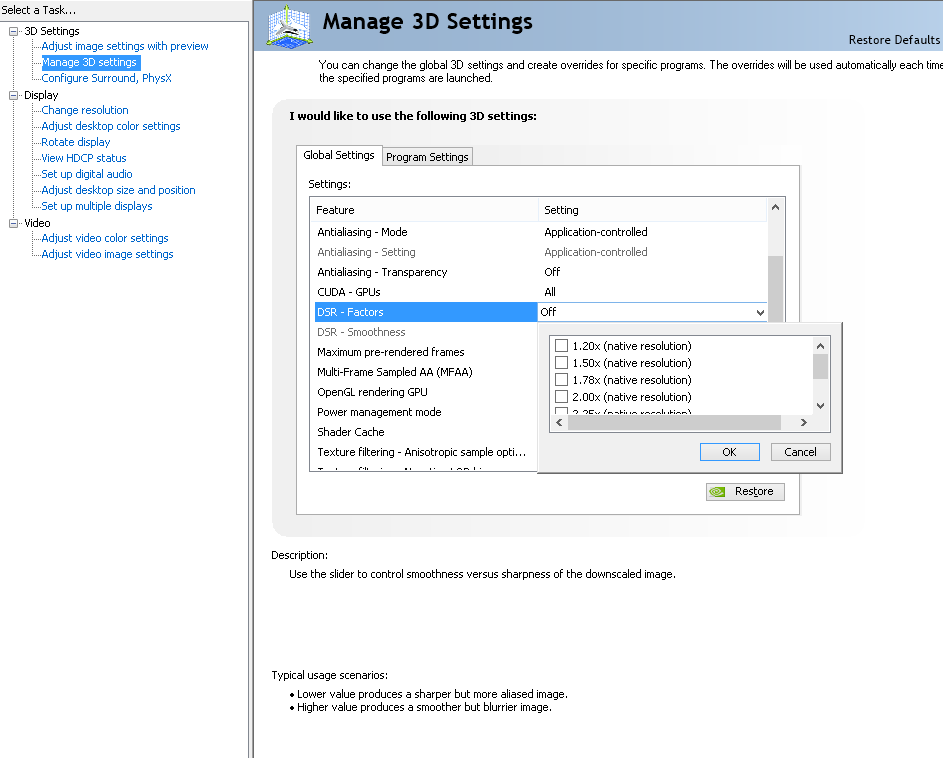Select the 2.00x (native resolution) checkbox

561,396
